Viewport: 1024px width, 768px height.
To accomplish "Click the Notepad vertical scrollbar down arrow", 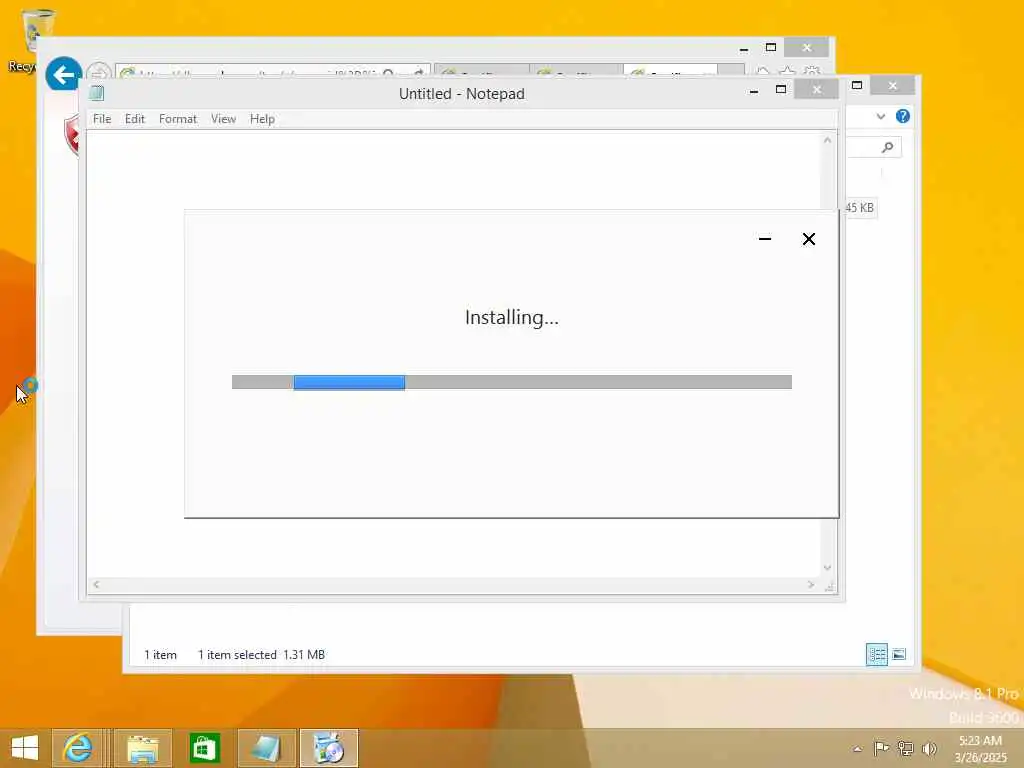I will tap(827, 568).
